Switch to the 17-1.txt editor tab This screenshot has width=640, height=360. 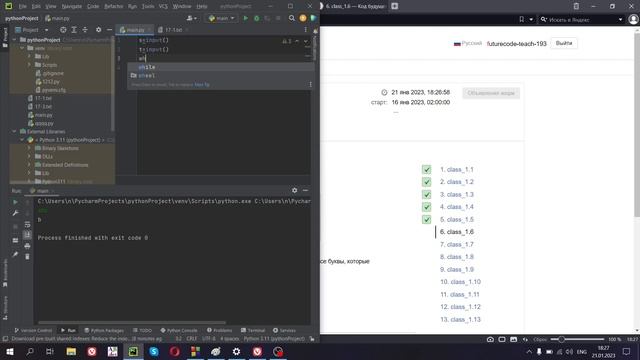173,30
